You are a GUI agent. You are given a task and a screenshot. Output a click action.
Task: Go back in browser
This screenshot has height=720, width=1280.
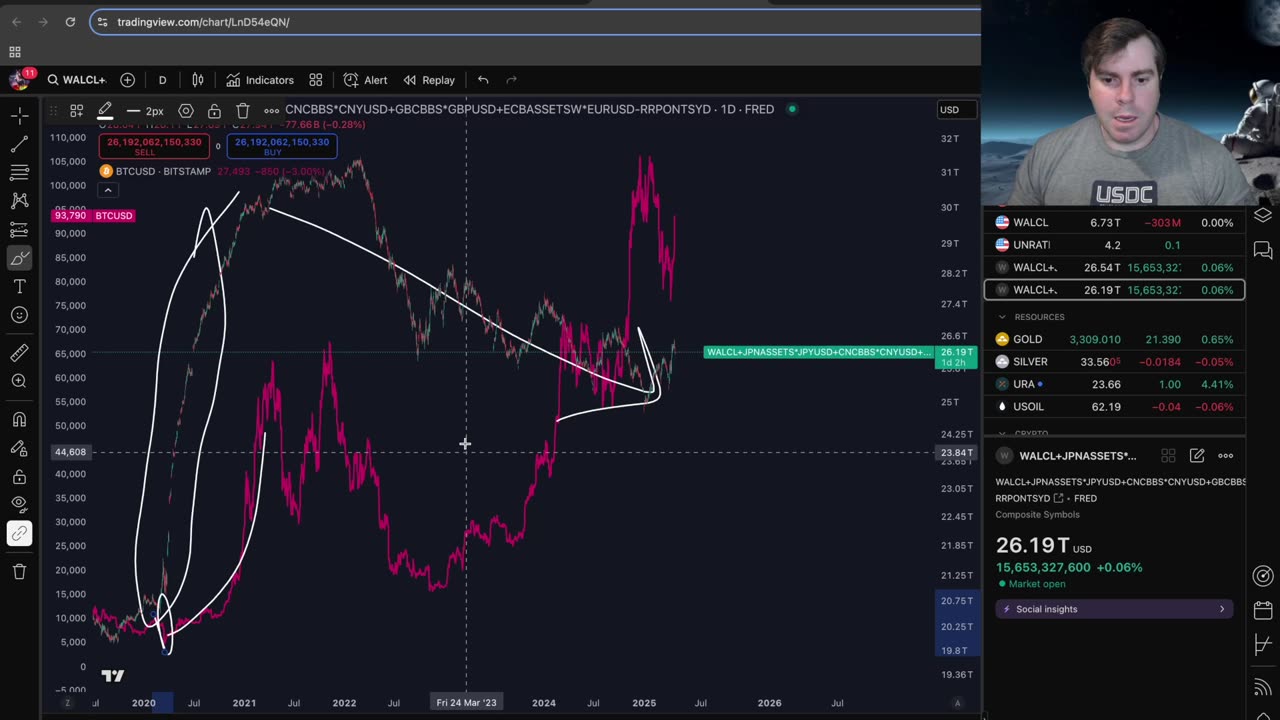pos(16,22)
